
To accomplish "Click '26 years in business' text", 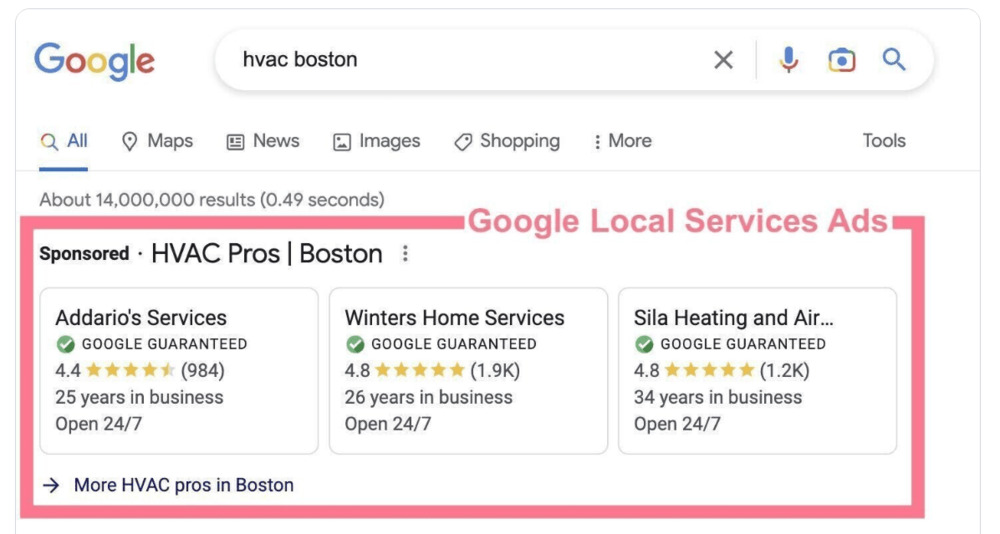I will pos(429,397).
